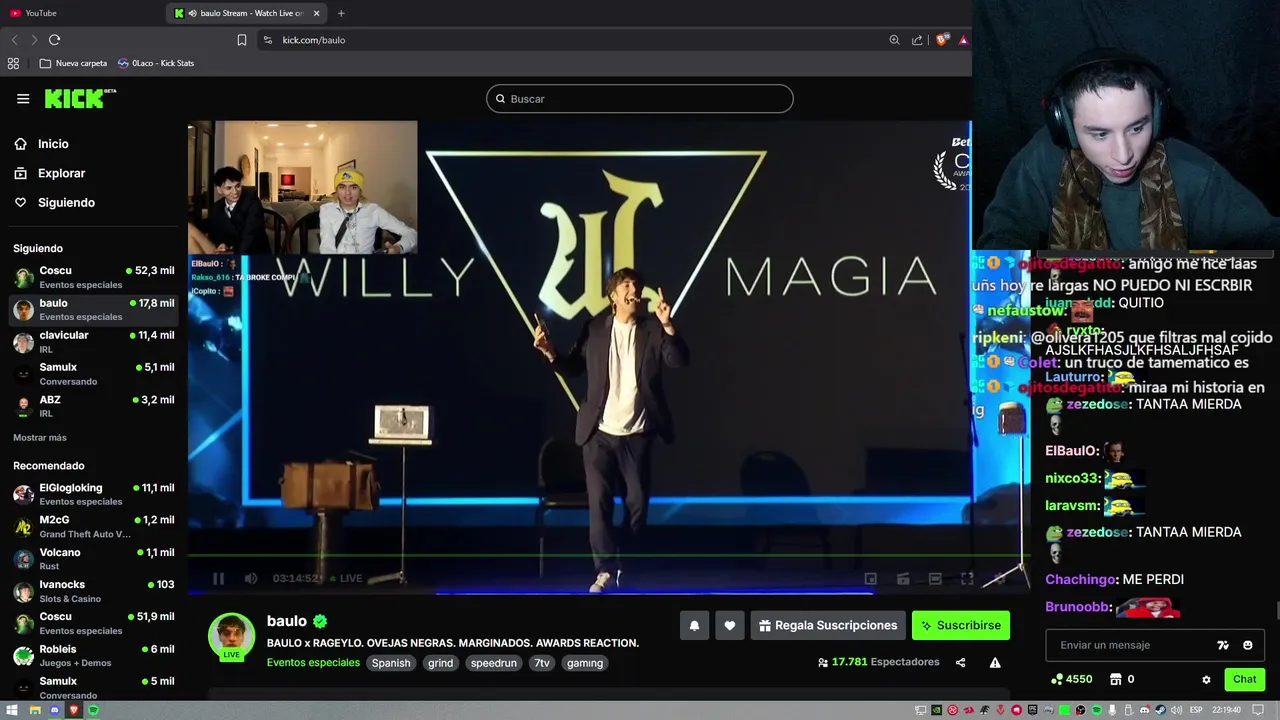
Task: Reload the page
Action: point(54,40)
